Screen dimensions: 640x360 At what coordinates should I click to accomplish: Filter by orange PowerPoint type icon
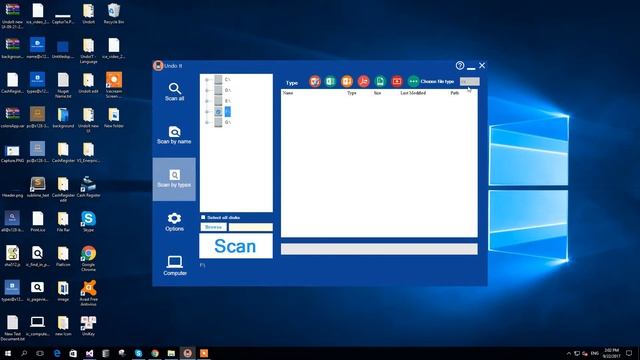[347, 82]
